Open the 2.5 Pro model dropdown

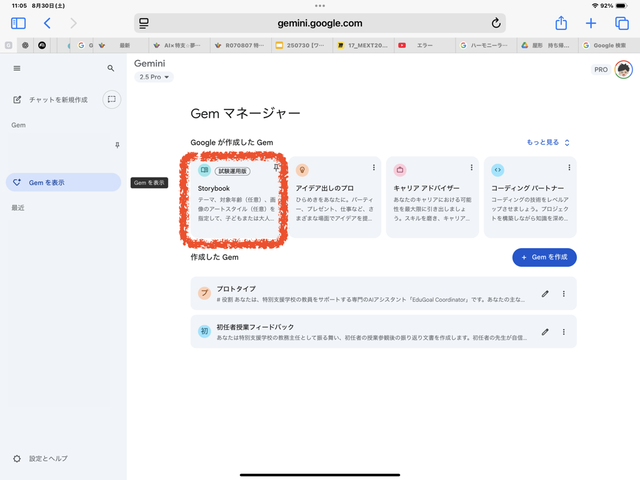[x=154, y=77]
